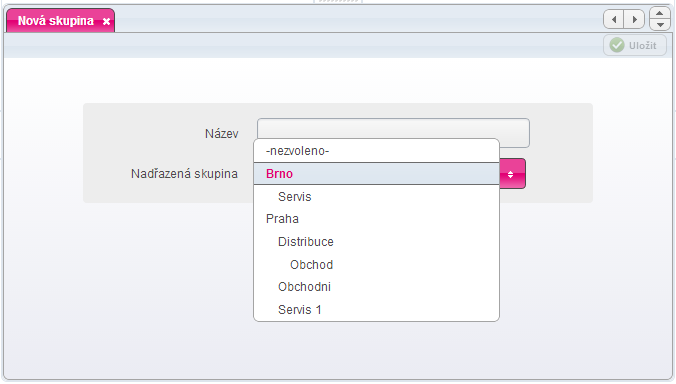Screen dimensions: 676x384
Task: Click the Nadřazená skupina label
Action: [x=184, y=174]
